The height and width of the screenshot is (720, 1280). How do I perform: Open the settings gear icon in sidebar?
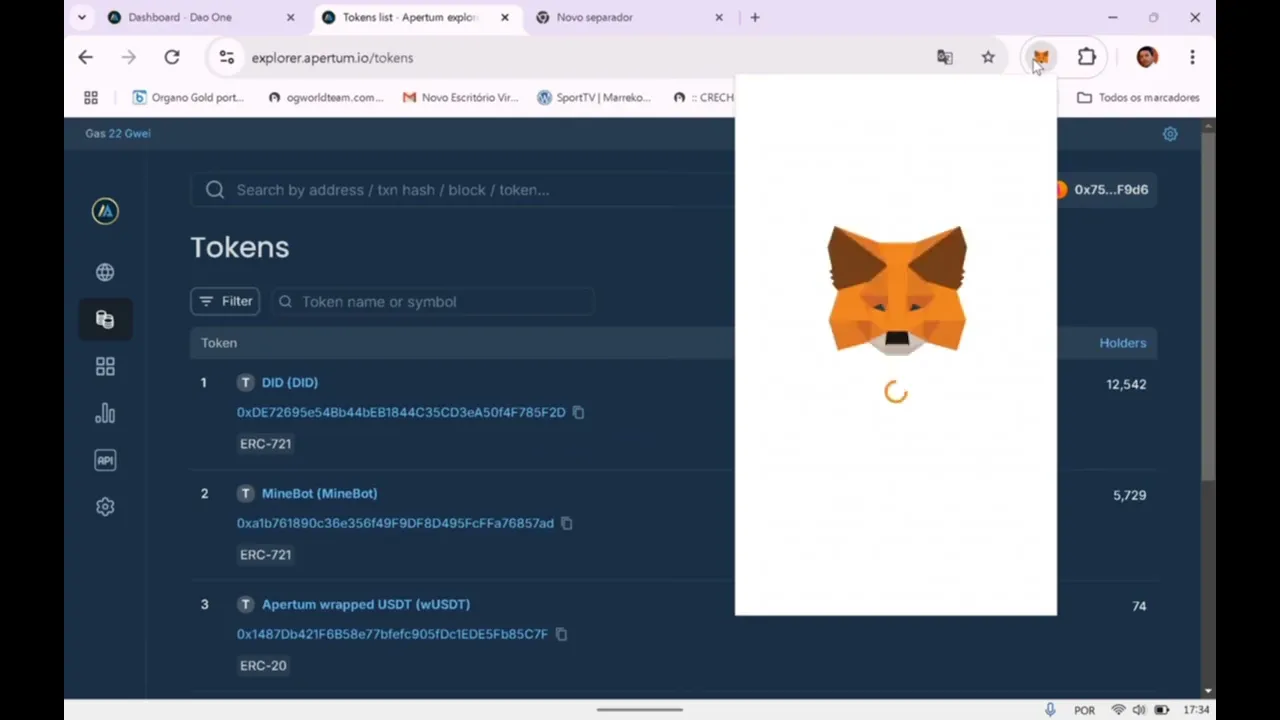pos(105,507)
